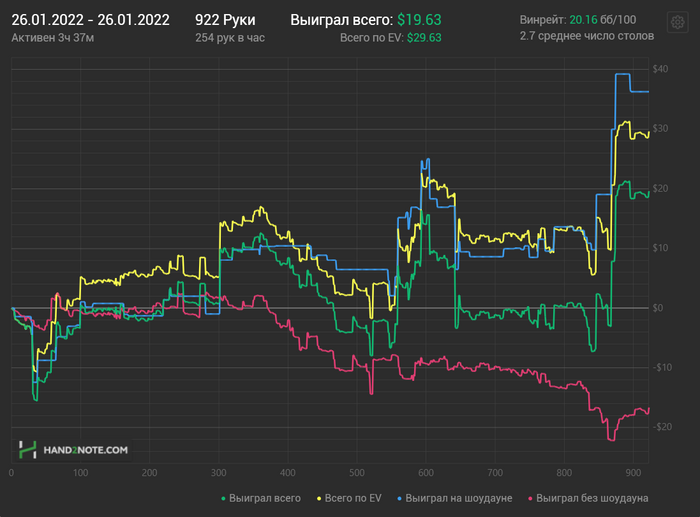Click the $0 y-axis label
This screenshot has height=517, width=700.
pyautogui.click(x=658, y=308)
